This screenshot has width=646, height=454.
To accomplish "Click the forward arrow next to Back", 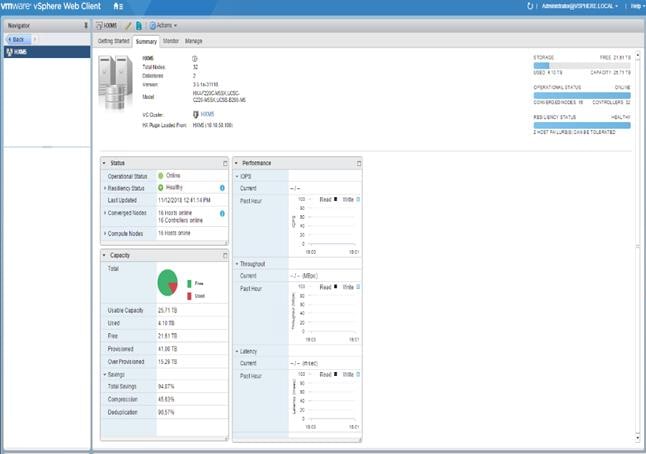I will tap(35, 40).
